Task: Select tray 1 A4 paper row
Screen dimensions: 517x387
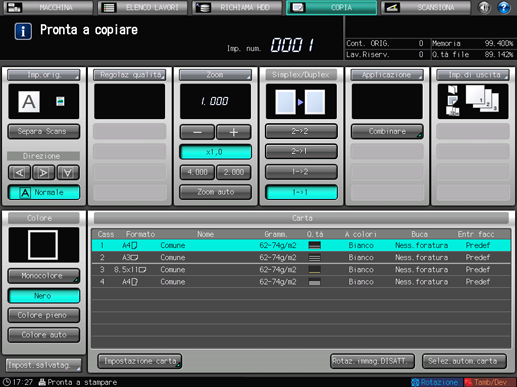Action: [x=301, y=245]
